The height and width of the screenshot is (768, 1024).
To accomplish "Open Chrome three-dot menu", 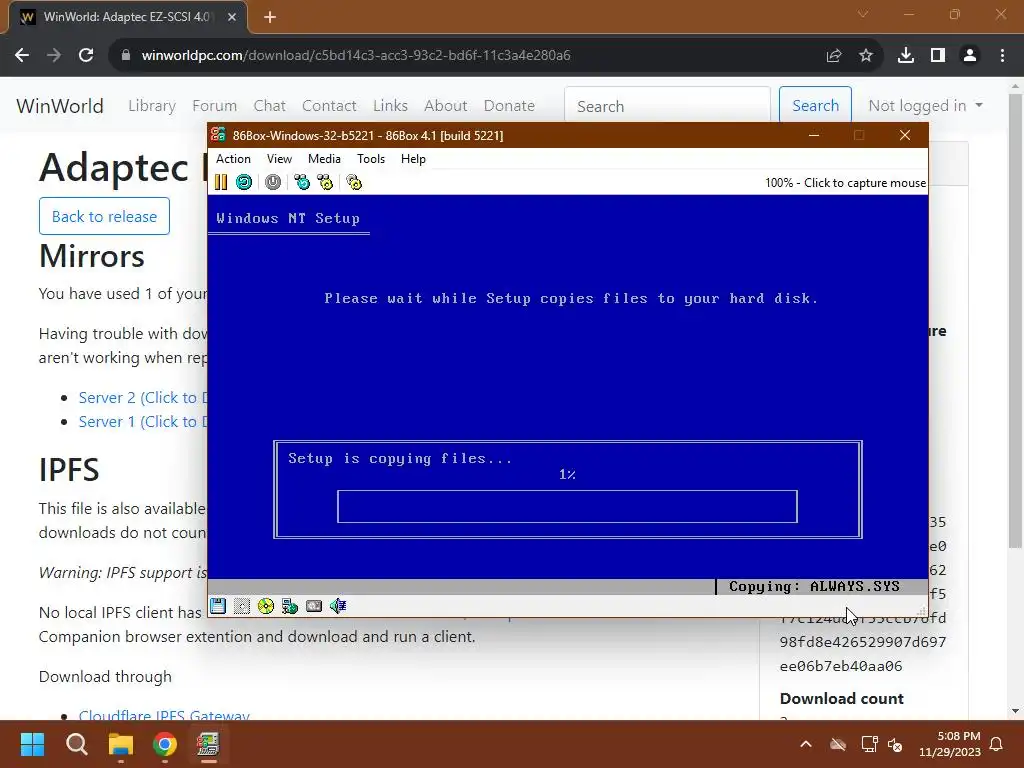I will [1002, 56].
